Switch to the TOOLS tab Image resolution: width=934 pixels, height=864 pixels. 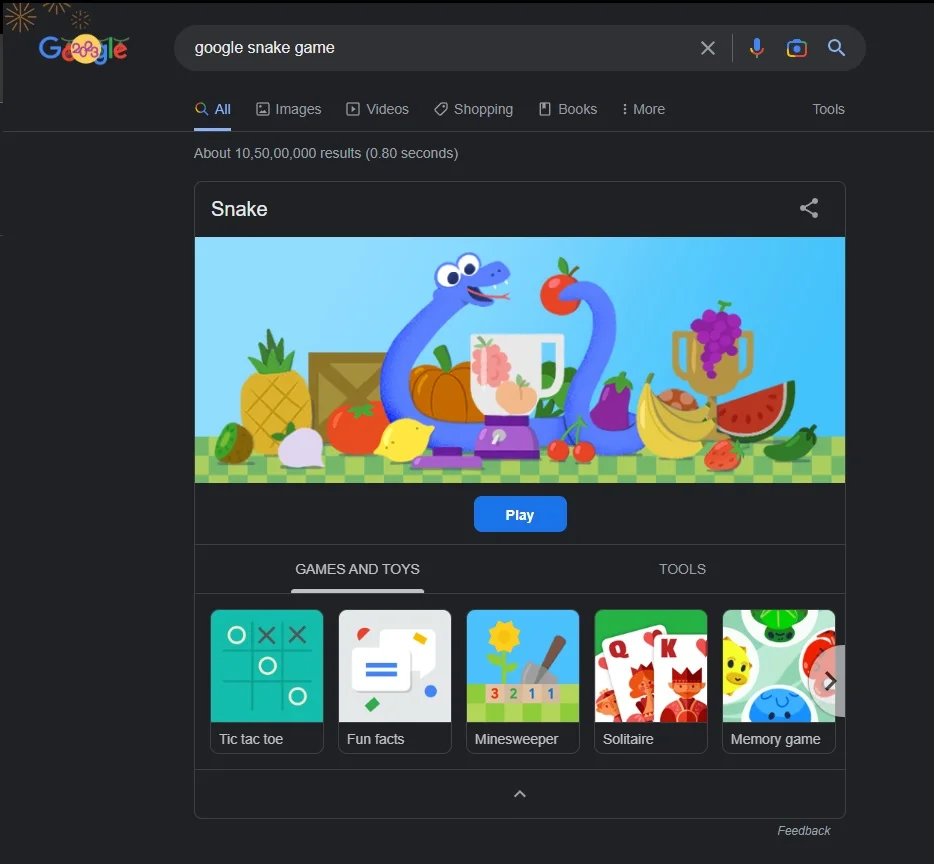[x=682, y=569]
